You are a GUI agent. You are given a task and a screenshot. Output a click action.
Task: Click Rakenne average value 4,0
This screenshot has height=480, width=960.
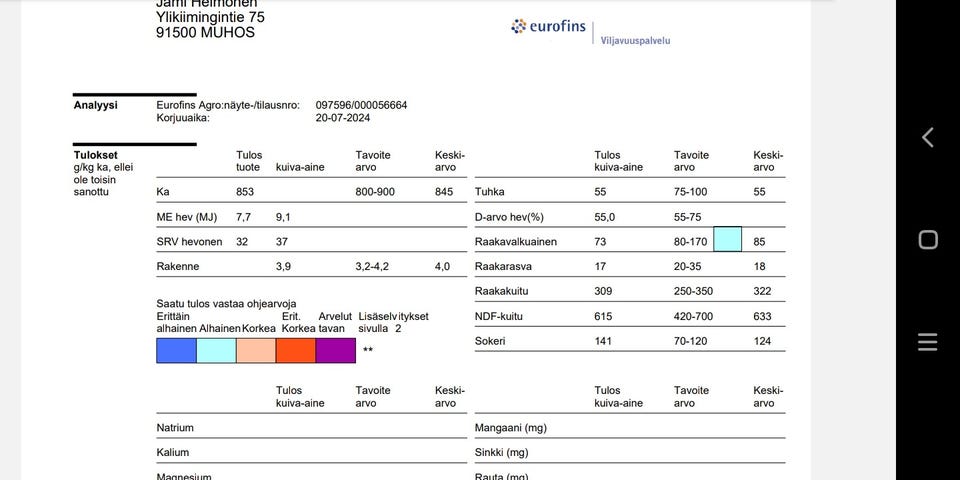pos(443,267)
